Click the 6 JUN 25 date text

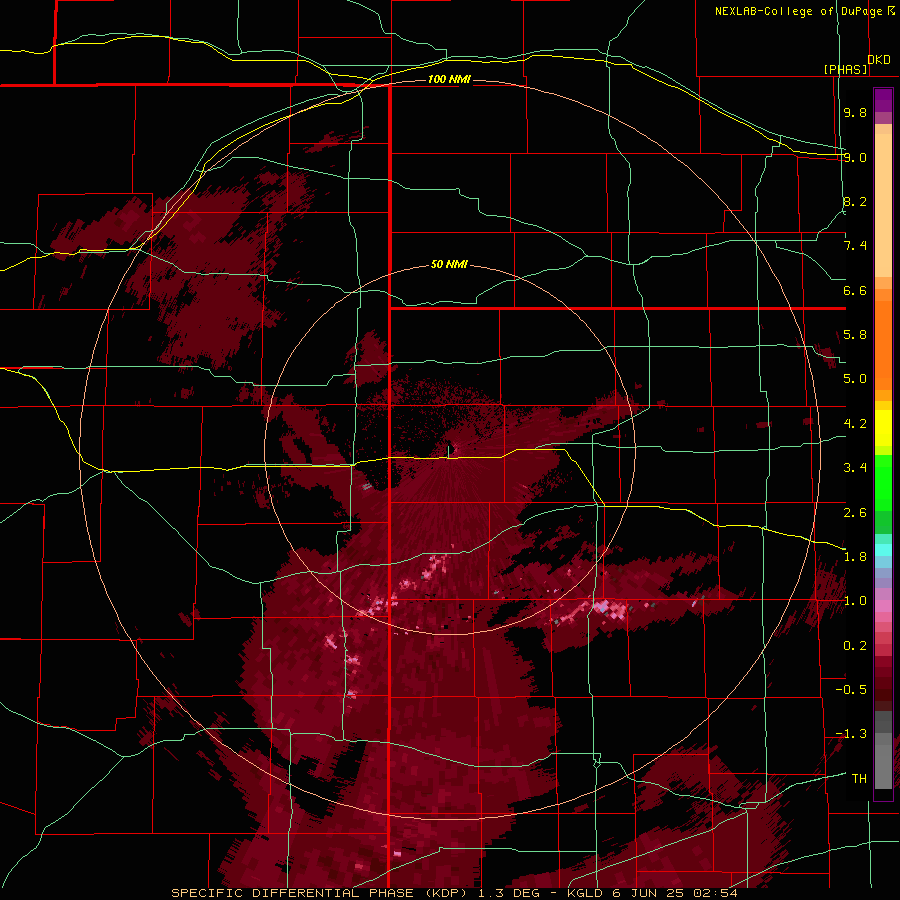click(x=647, y=893)
